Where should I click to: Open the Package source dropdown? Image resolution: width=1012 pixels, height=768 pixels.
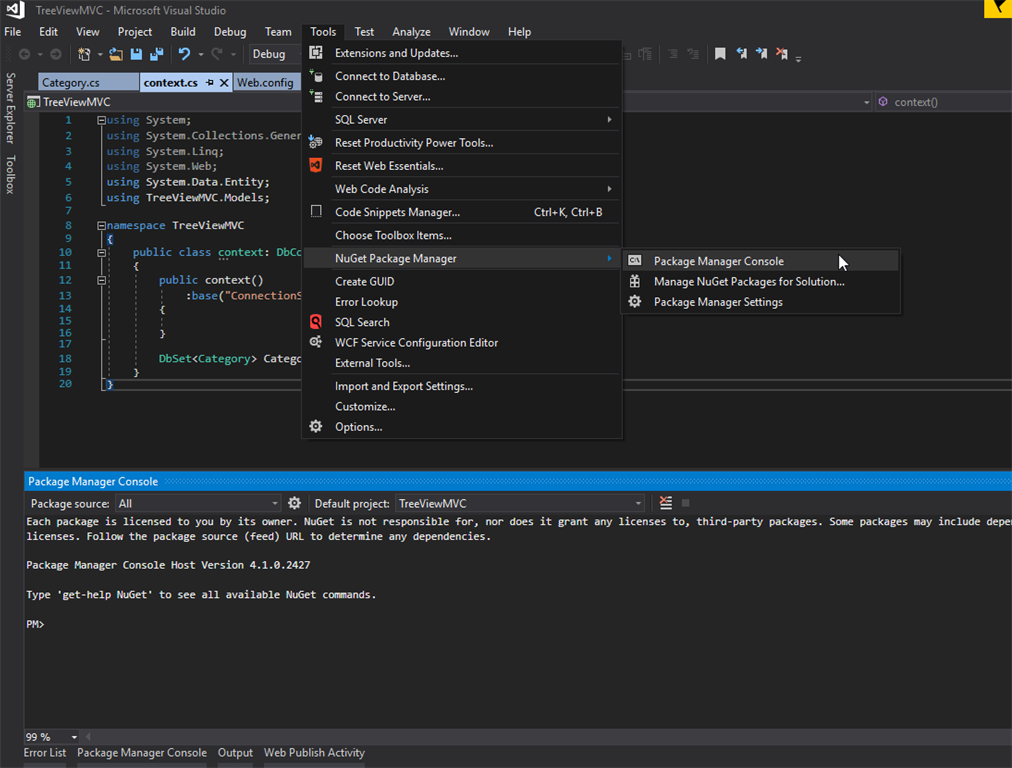[274, 503]
